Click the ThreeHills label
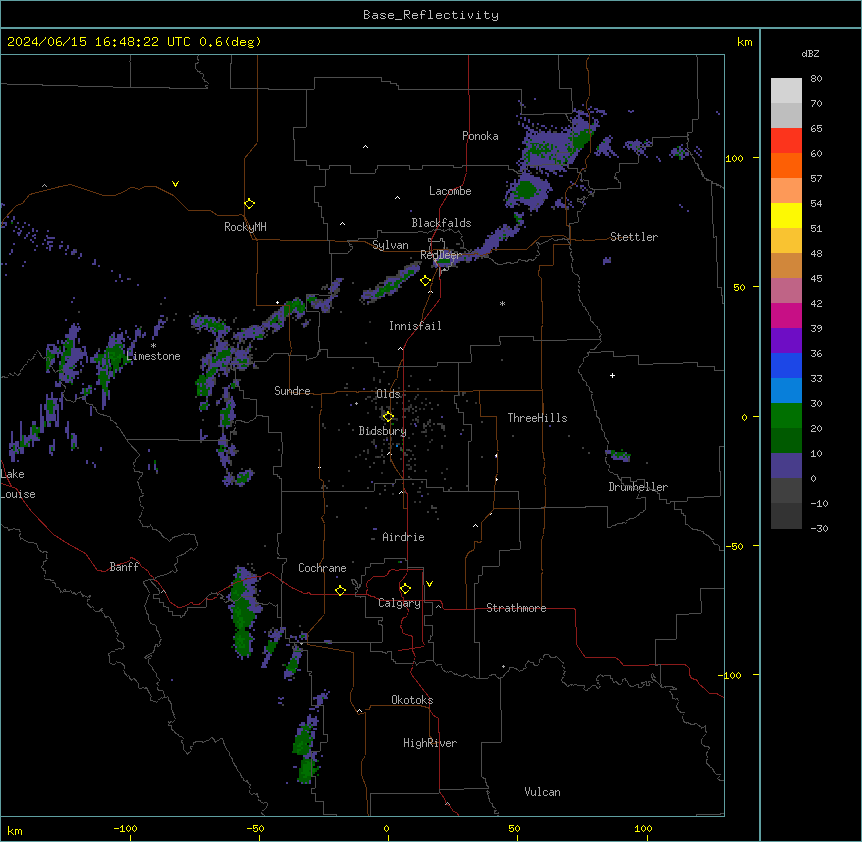 click(537, 418)
